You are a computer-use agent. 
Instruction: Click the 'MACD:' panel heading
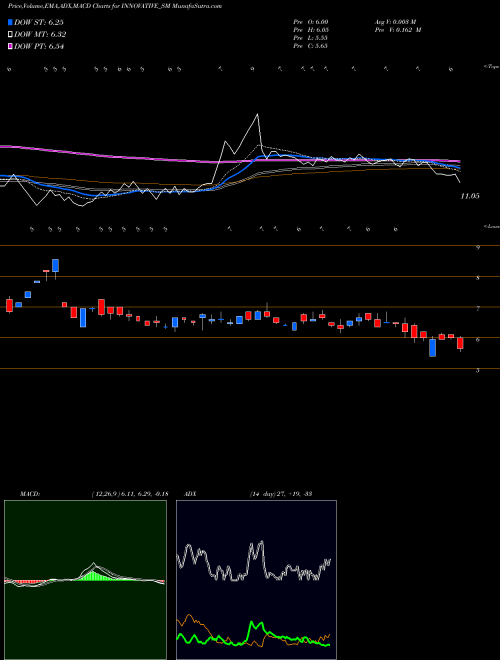pos(29,494)
